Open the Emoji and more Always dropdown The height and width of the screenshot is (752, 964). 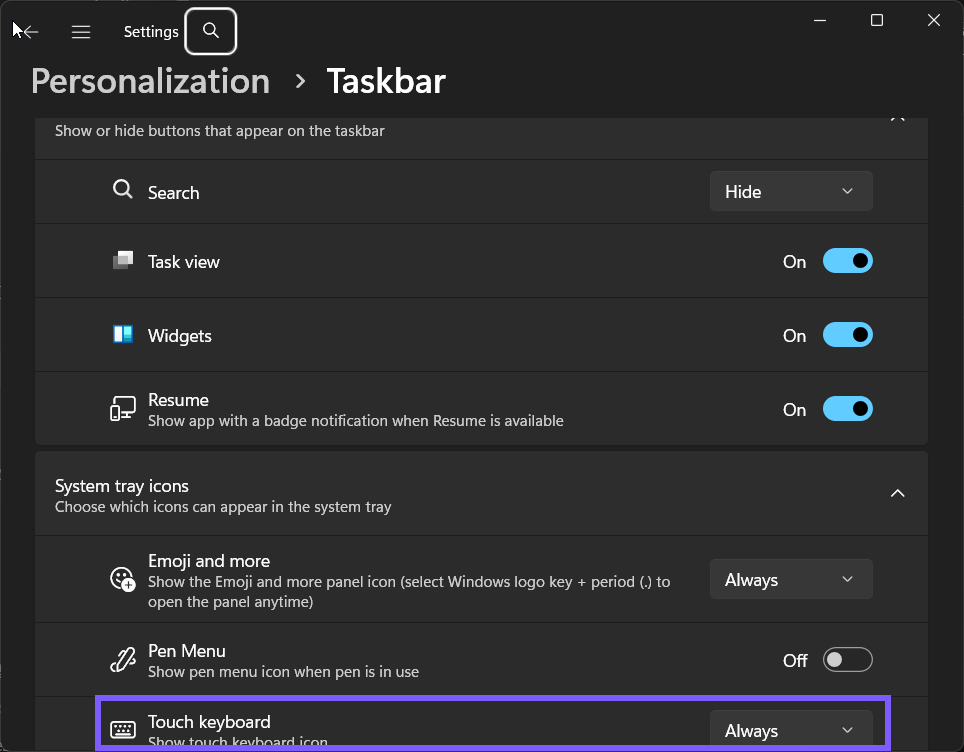click(791, 579)
